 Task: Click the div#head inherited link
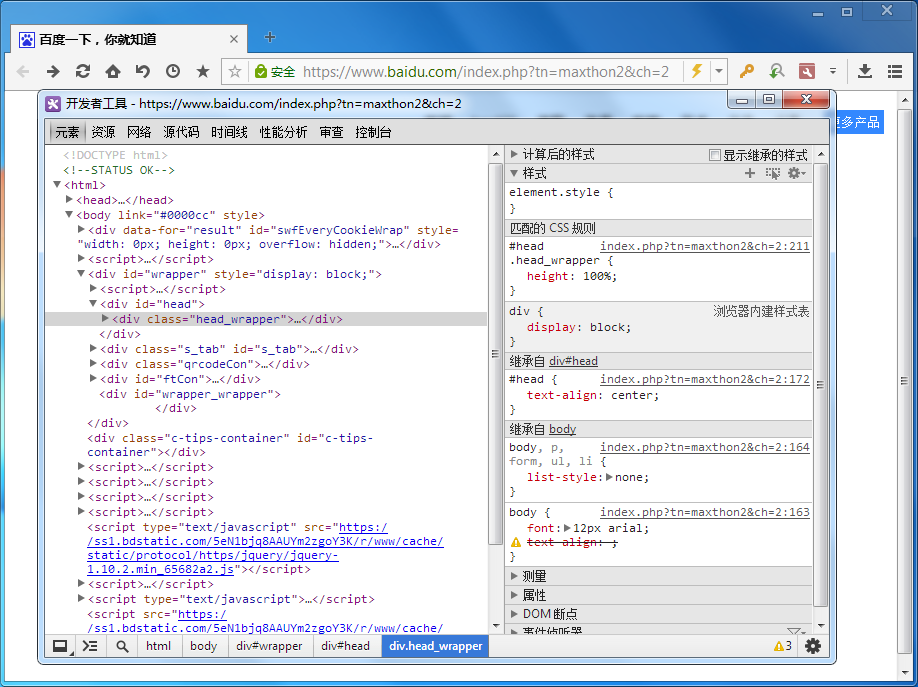click(x=573, y=361)
